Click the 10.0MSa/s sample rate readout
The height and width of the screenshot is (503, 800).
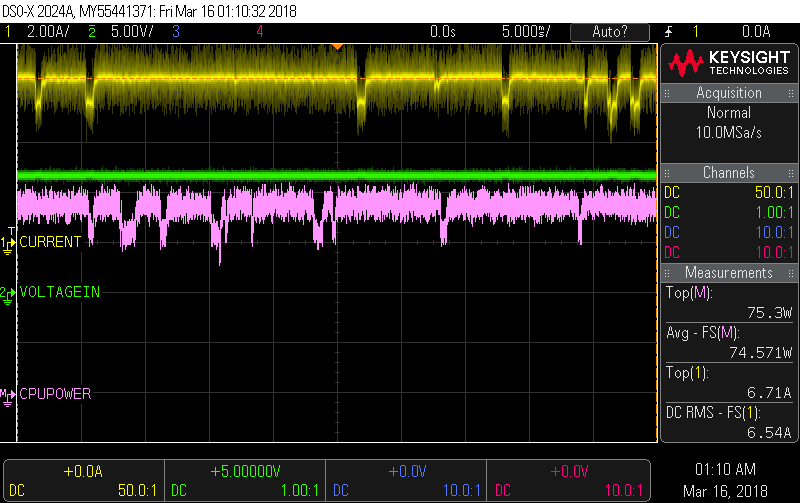(729, 133)
